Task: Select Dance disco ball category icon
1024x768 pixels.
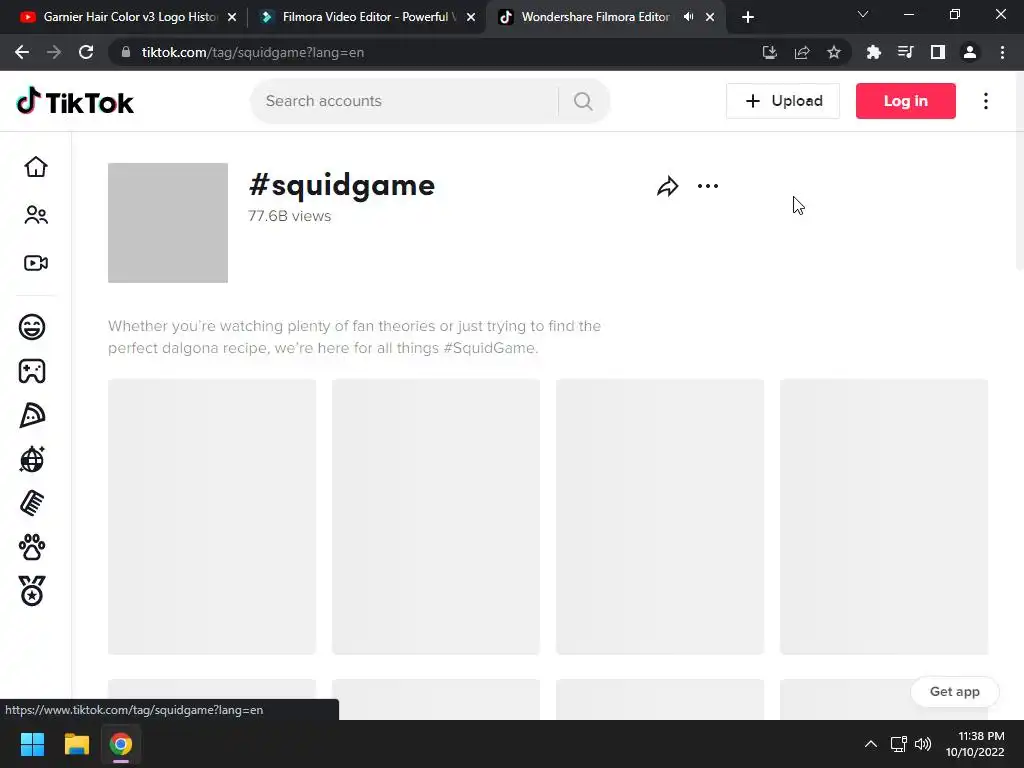Action: 32,459
